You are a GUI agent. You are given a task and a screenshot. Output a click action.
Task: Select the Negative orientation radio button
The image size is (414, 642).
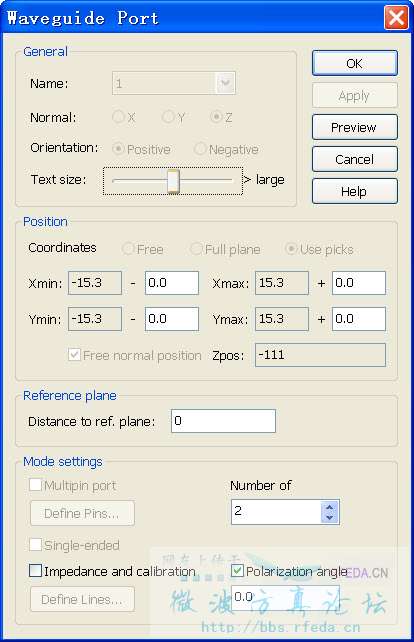tap(200, 149)
